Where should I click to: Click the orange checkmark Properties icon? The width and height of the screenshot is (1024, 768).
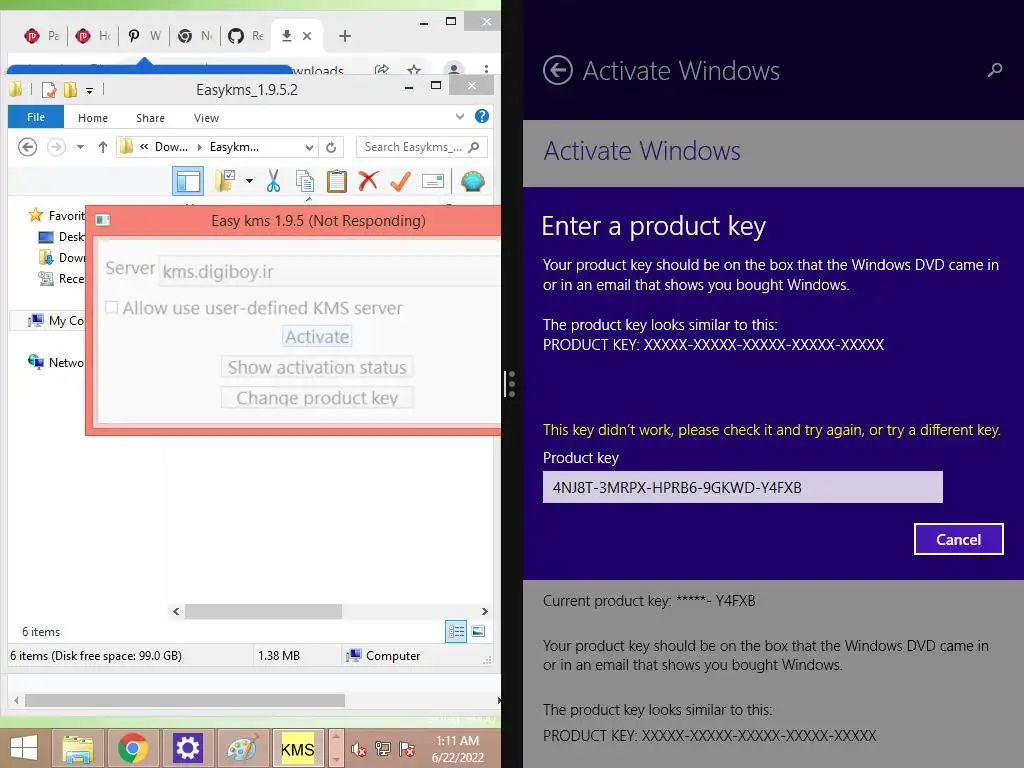[x=400, y=181]
